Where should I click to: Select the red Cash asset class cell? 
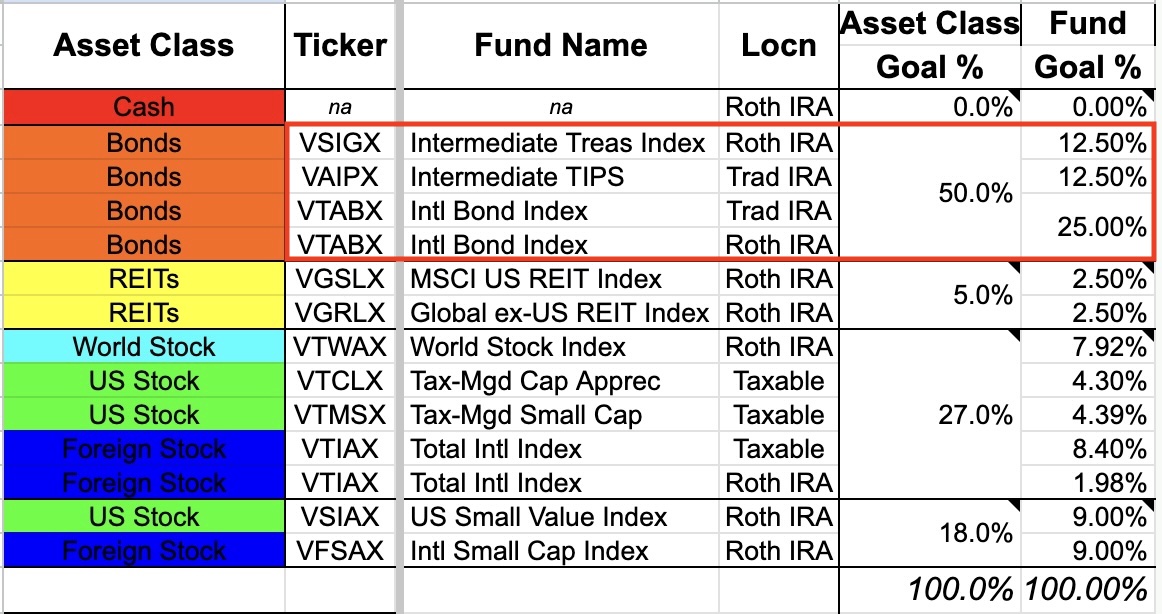144,107
